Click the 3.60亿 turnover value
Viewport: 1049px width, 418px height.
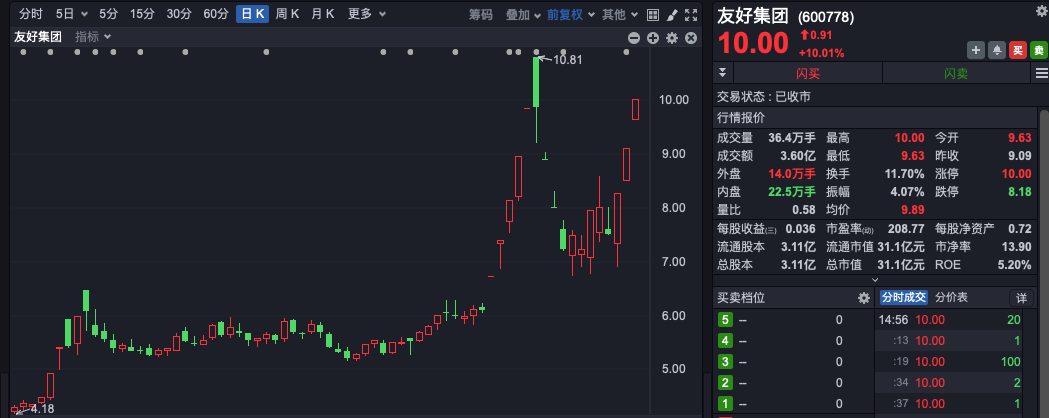pos(797,156)
